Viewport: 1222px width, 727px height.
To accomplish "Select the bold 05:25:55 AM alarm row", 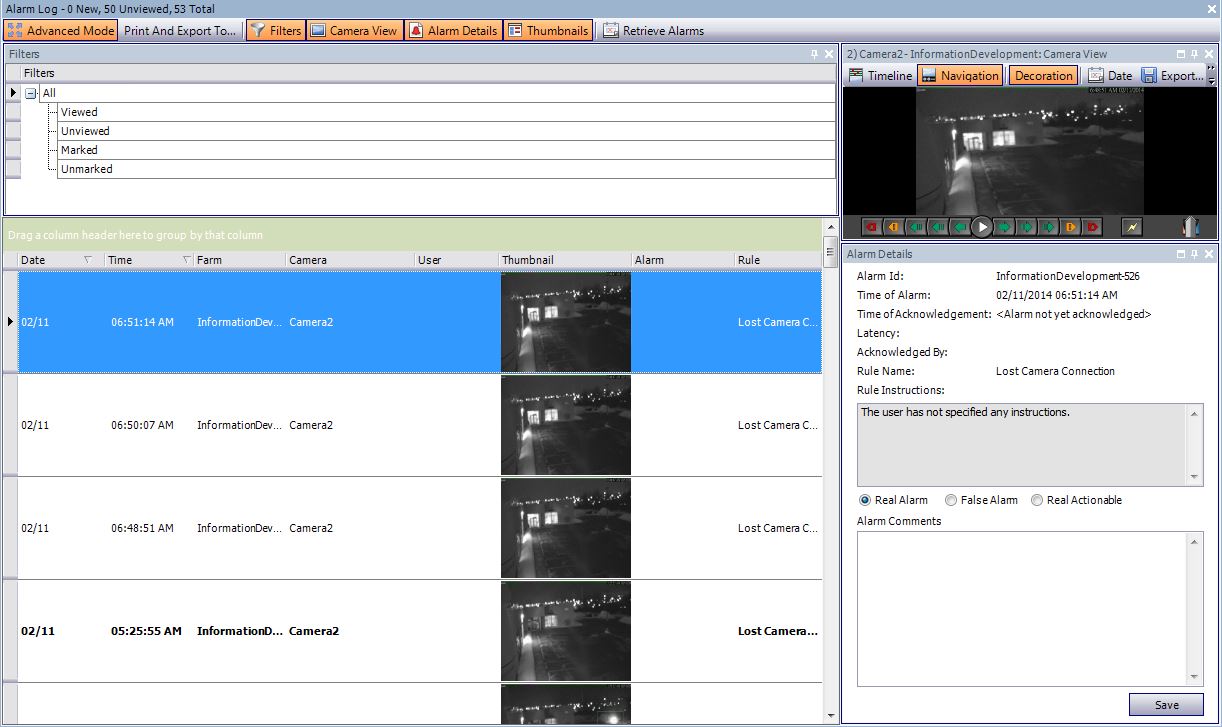I will [420, 631].
